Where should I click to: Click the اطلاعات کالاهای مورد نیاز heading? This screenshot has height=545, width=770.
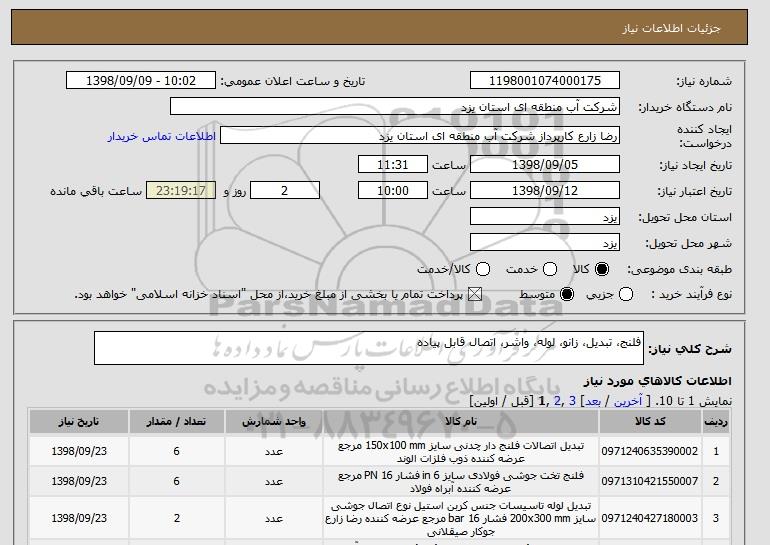658,381
